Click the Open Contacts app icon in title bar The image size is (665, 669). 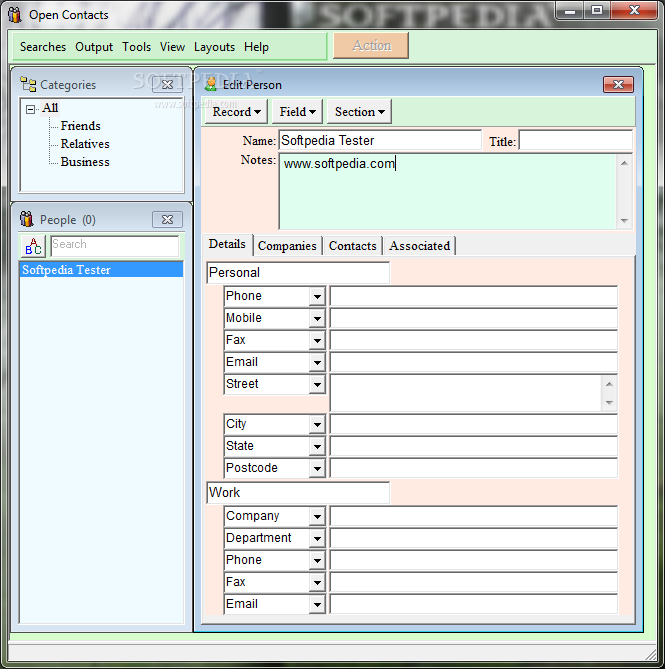(x=15, y=15)
